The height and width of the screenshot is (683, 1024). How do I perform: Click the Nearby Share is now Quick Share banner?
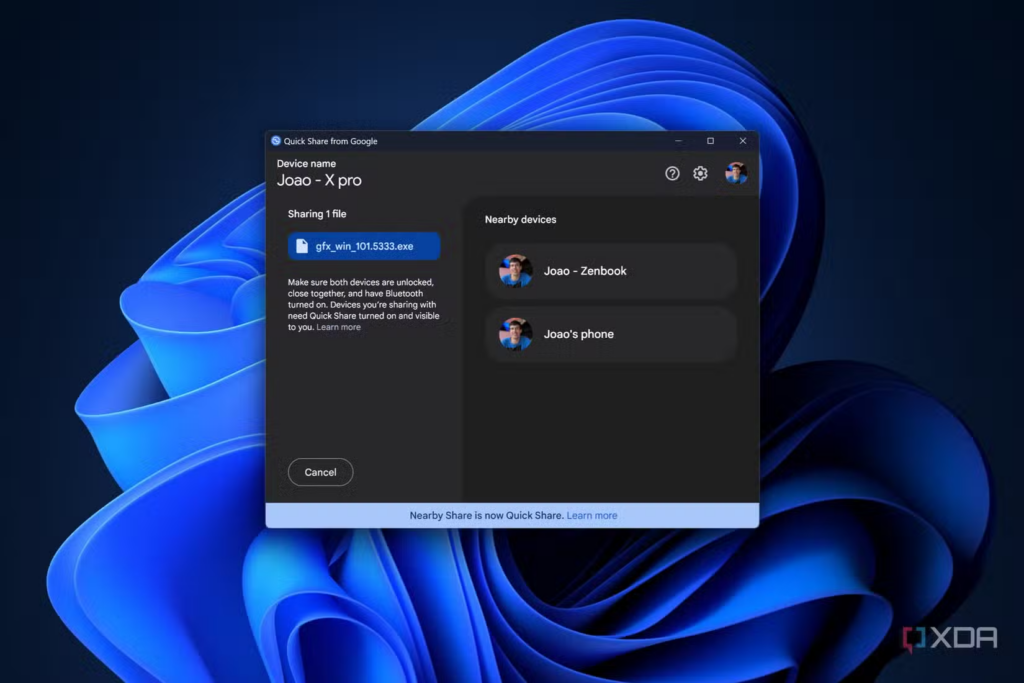tap(512, 515)
